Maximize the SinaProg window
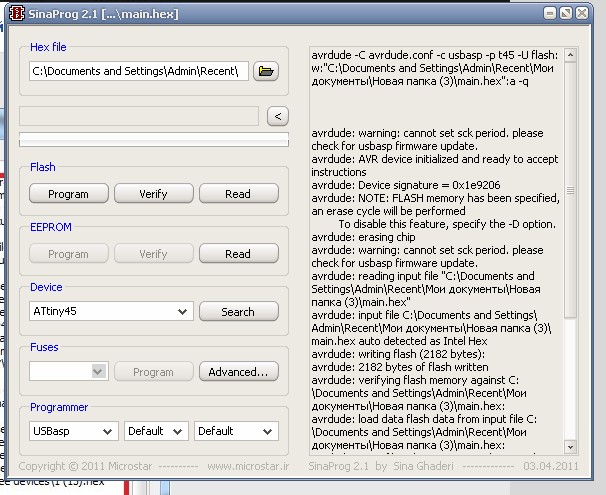 (566, 14)
